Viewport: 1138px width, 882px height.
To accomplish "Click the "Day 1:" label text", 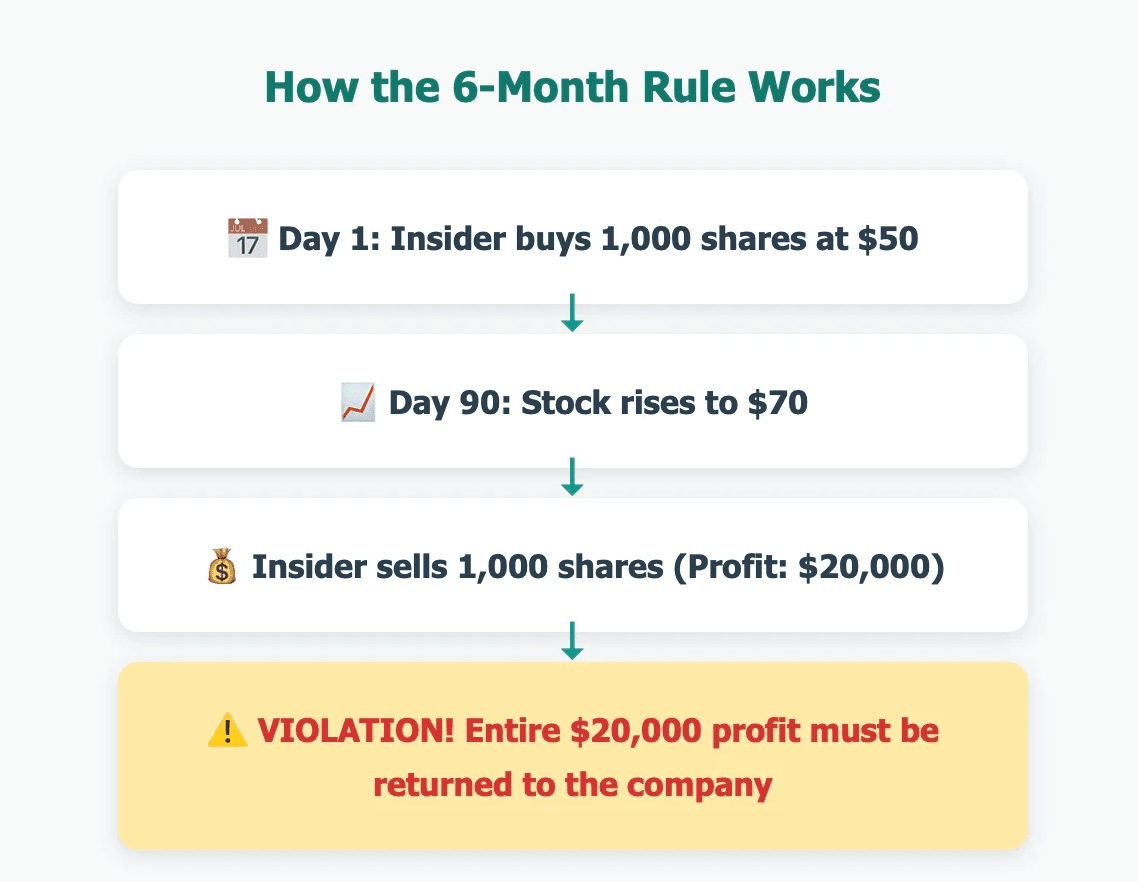I will [x=330, y=239].
